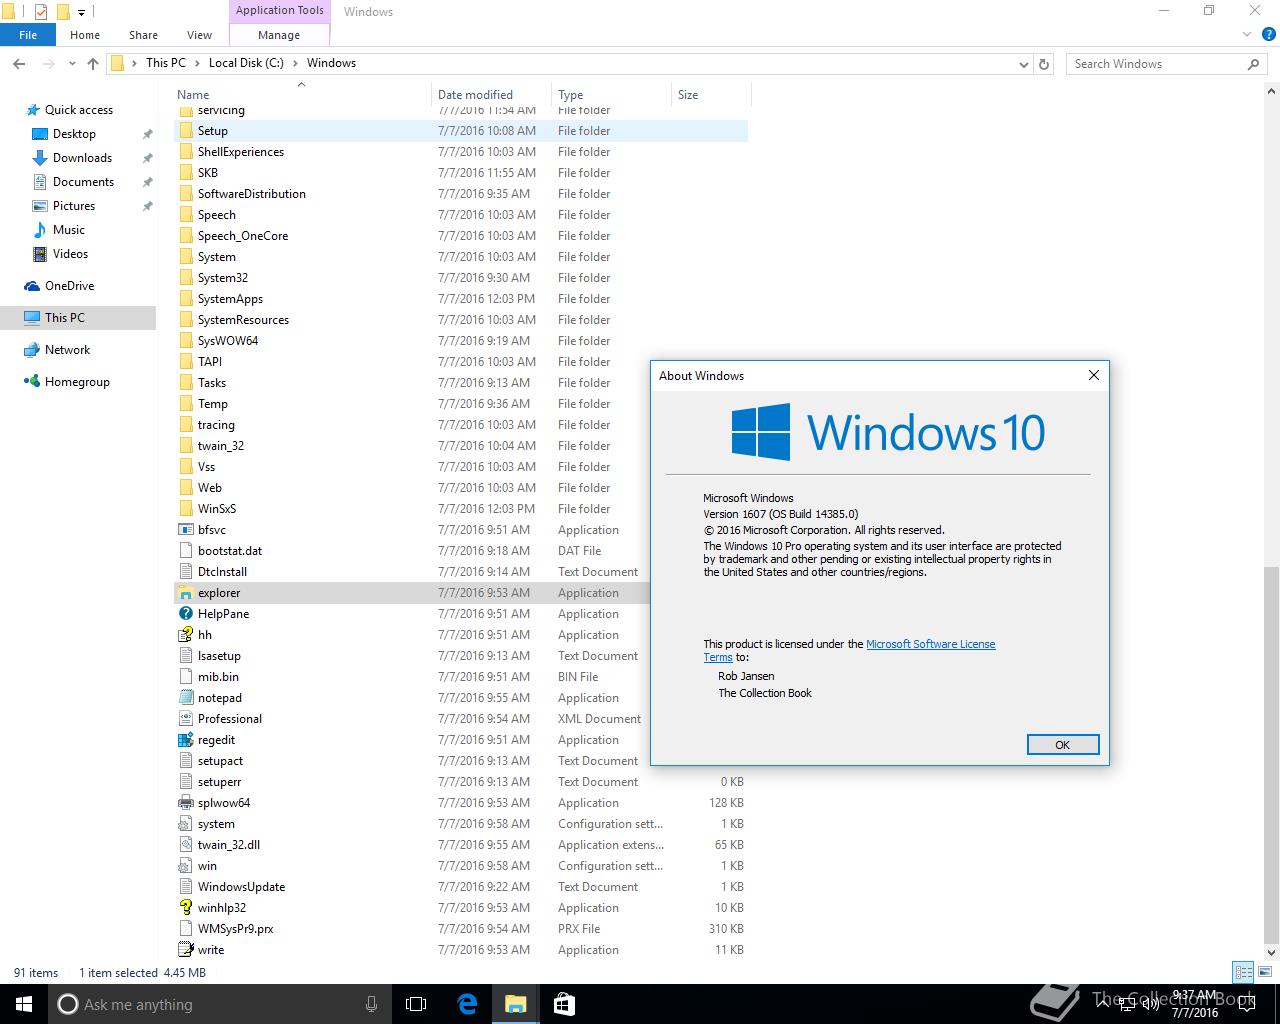Expand the address bar history dropdown
Image resolution: width=1280 pixels, height=1024 pixels.
tap(1023, 64)
